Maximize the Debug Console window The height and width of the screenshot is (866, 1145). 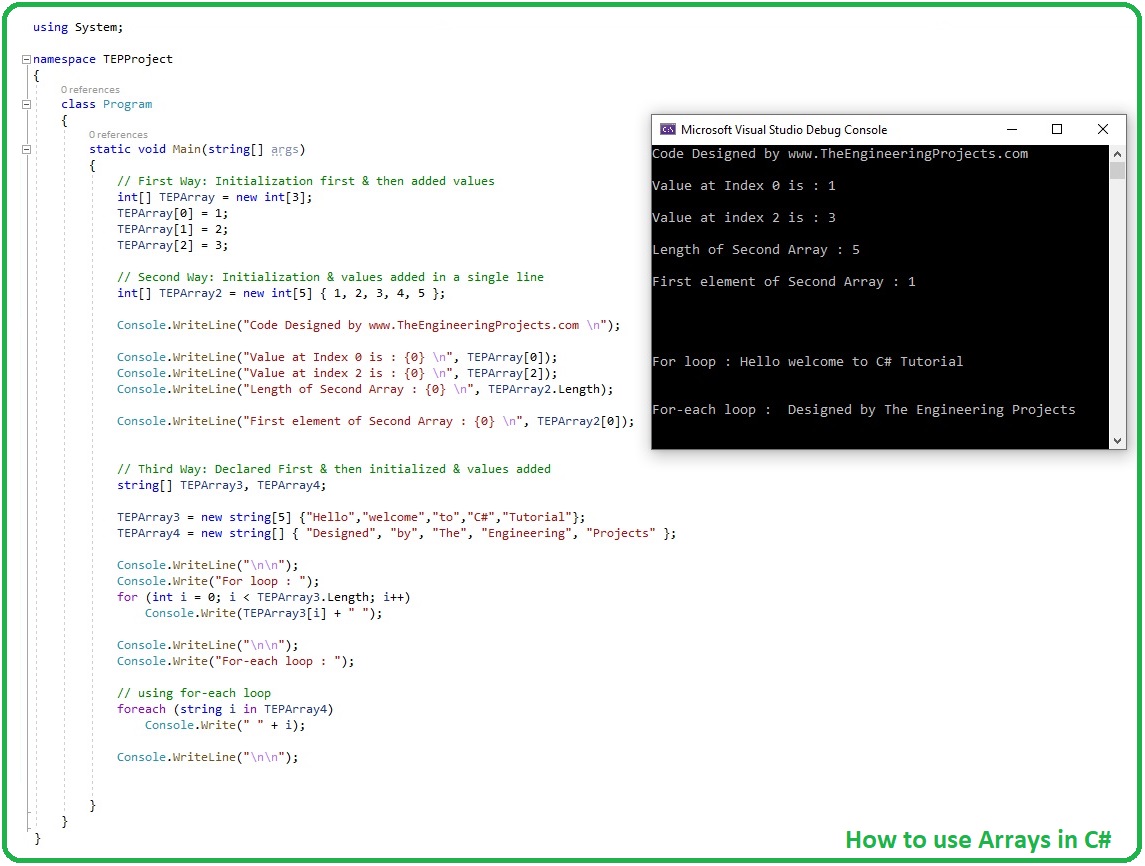pos(1056,129)
